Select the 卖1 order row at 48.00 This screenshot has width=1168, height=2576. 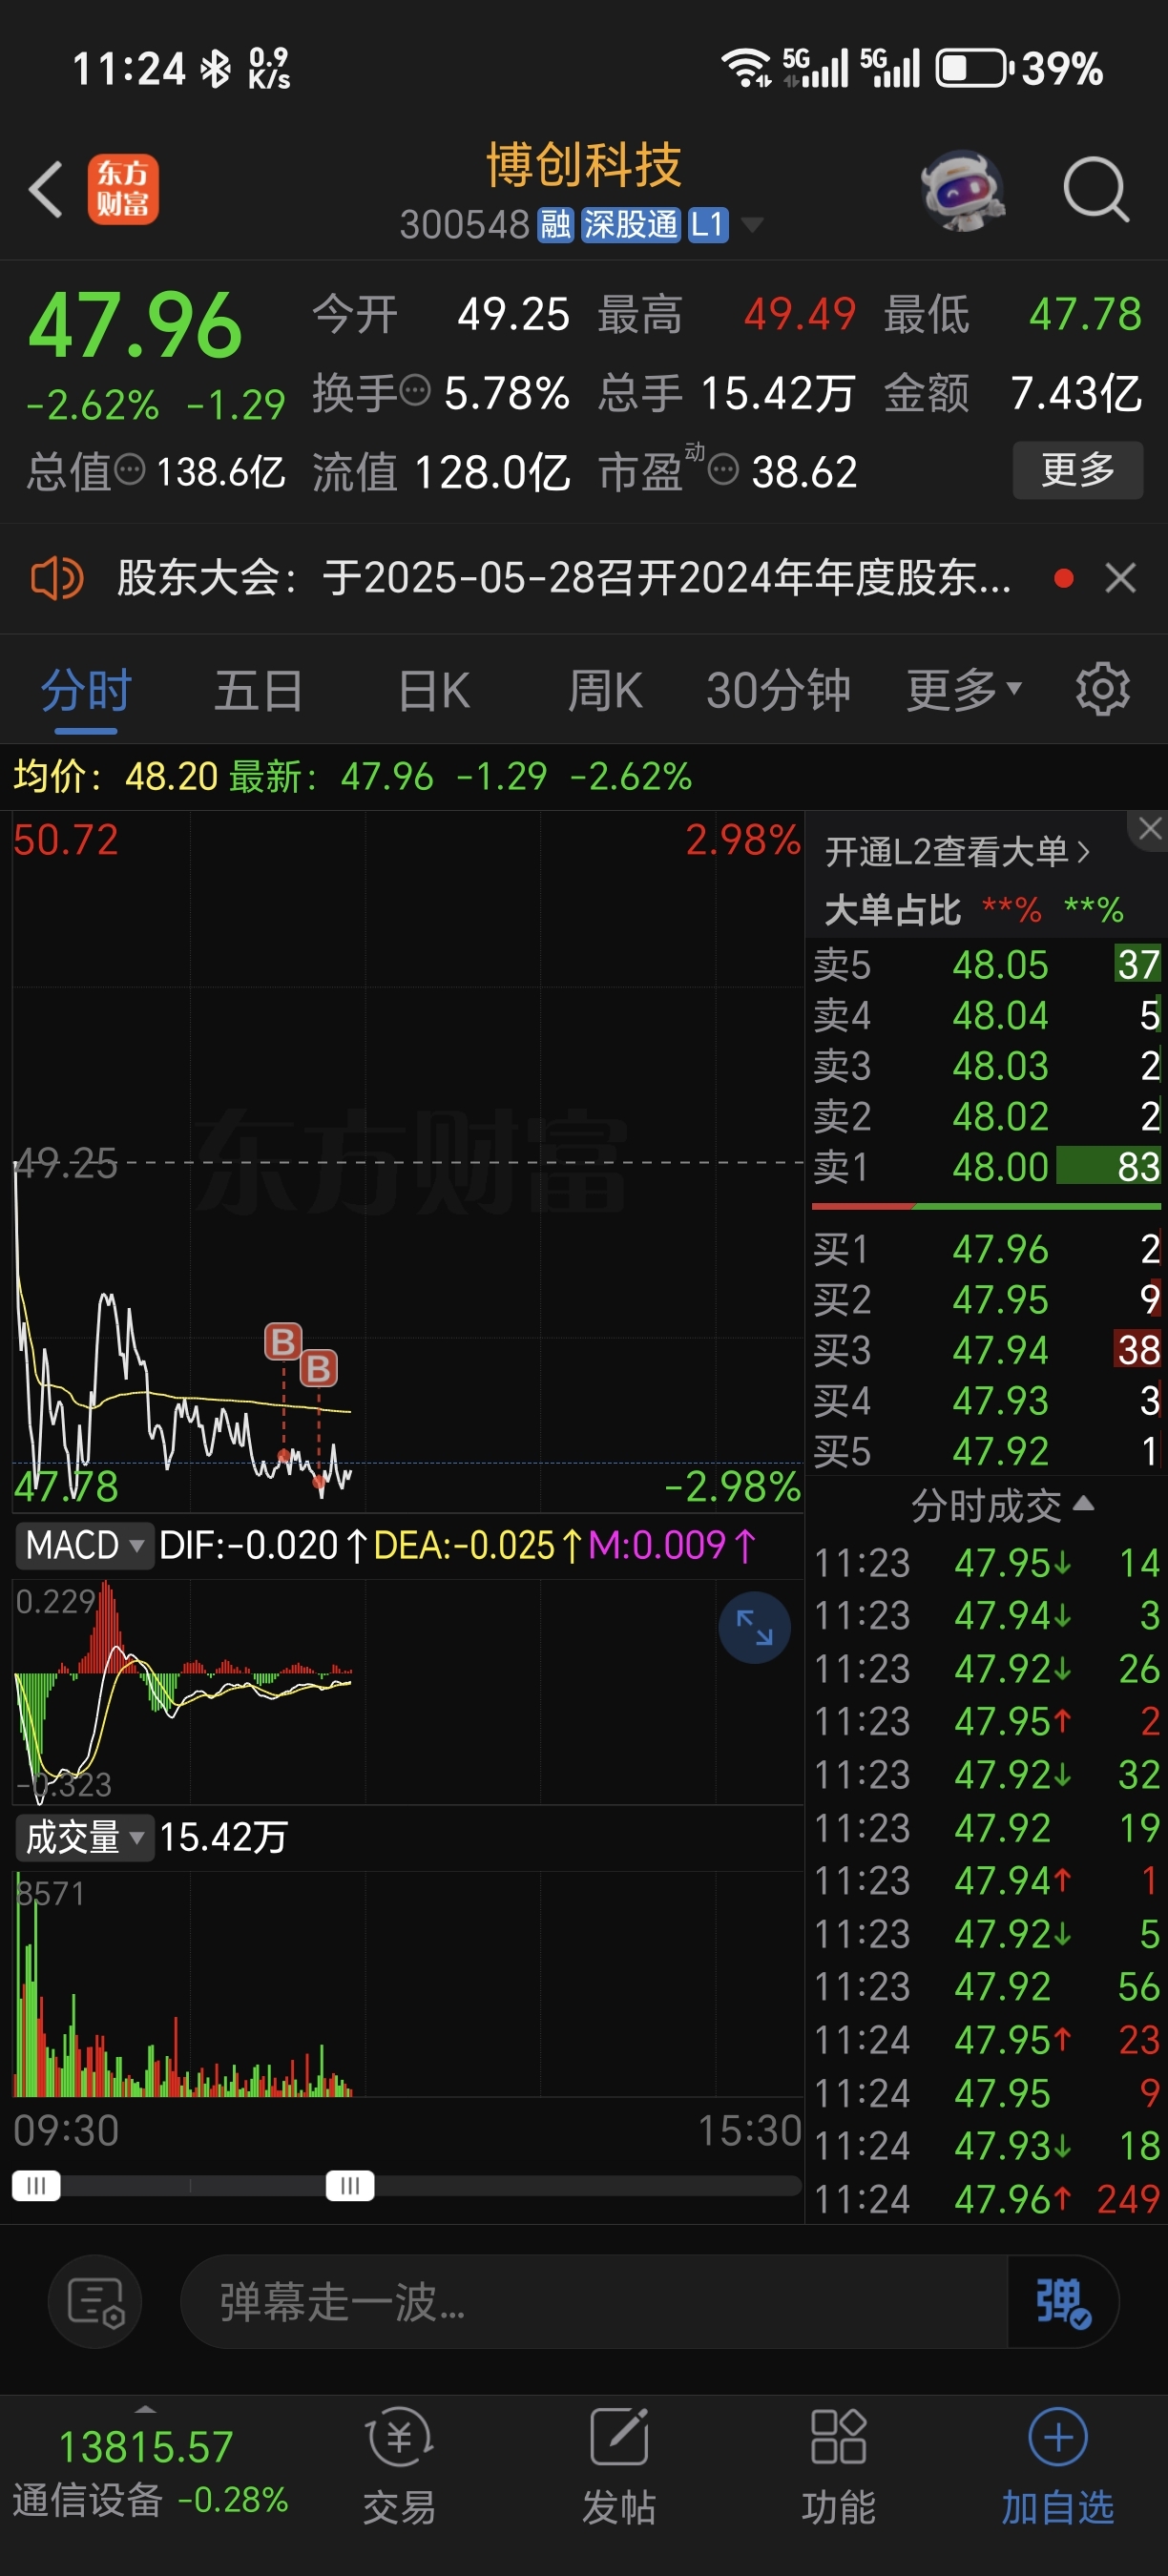[986, 1167]
